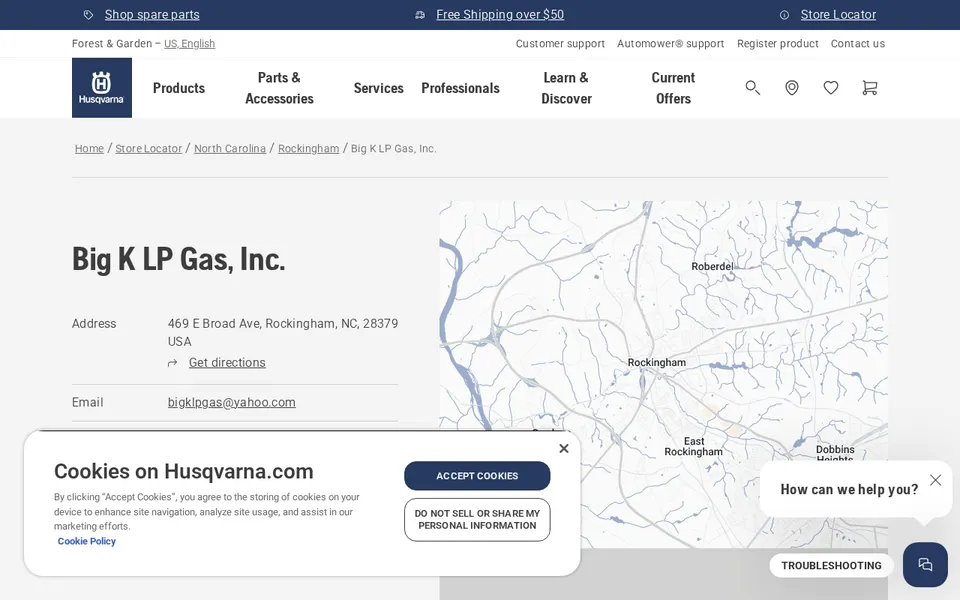Click the Troubleshooting button
960x600 pixels.
coord(831,566)
